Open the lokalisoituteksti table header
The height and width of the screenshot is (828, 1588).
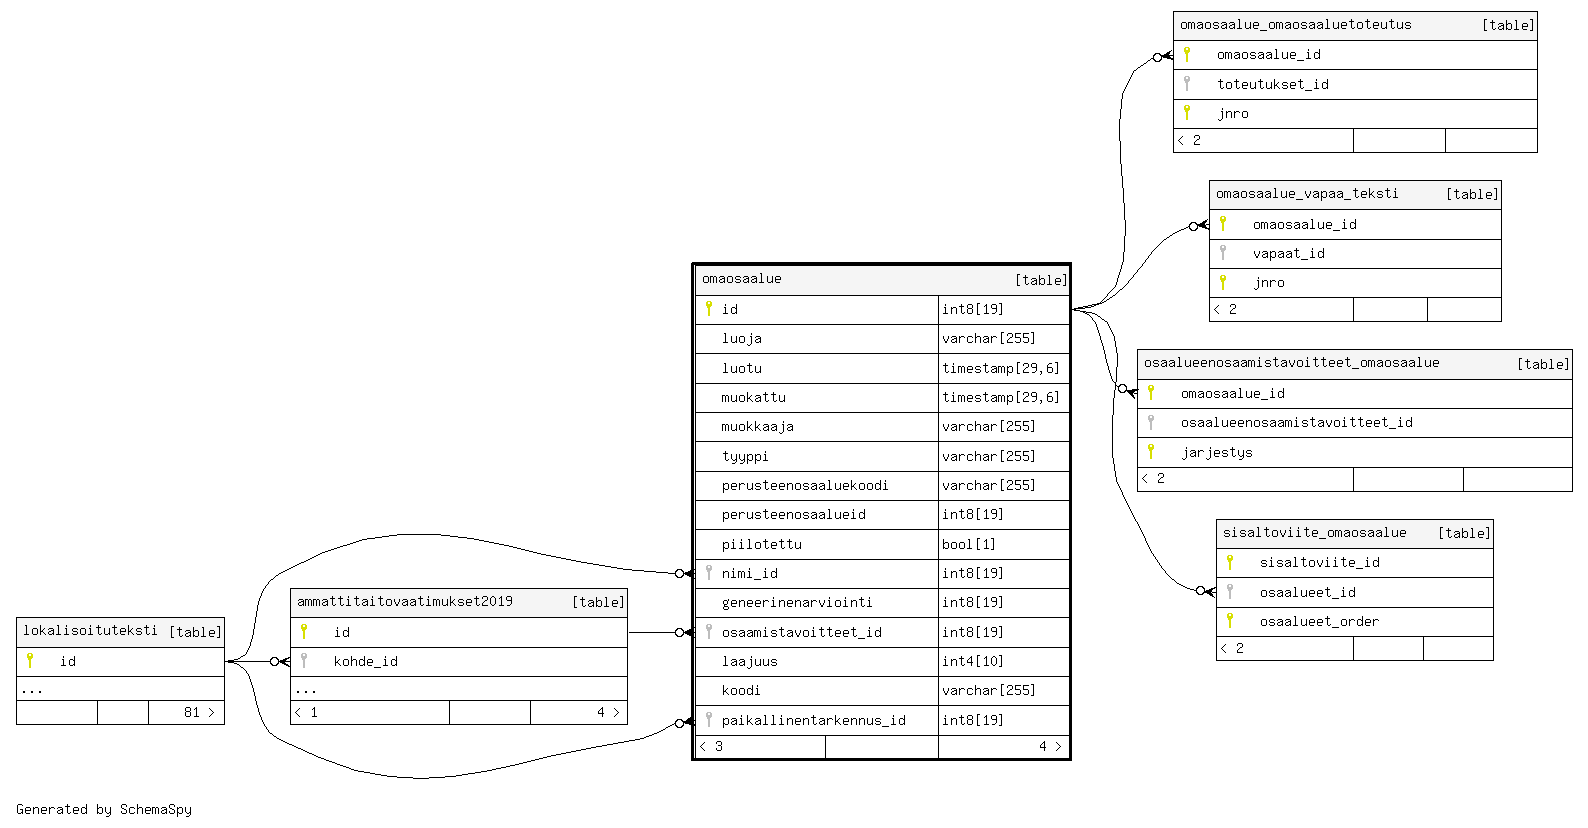(x=90, y=631)
